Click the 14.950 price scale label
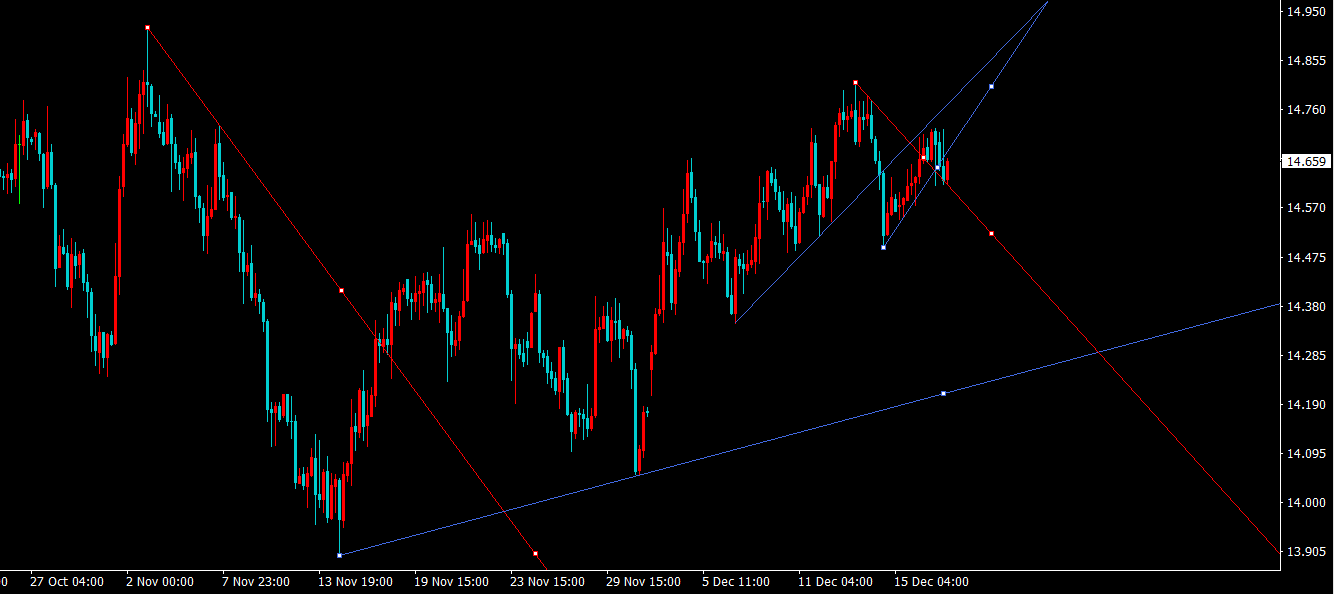The height and width of the screenshot is (594, 1335). pyautogui.click(x=1306, y=12)
